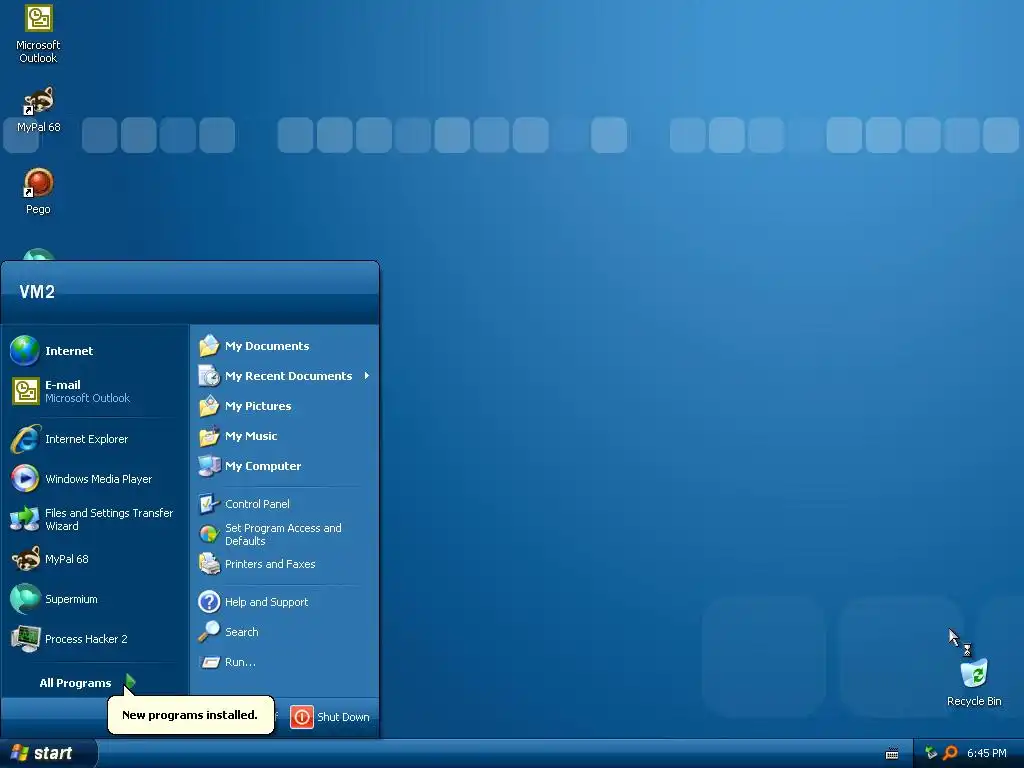Open Files and Settings Transfer Wizard
The height and width of the screenshot is (768, 1024).
tap(96, 519)
